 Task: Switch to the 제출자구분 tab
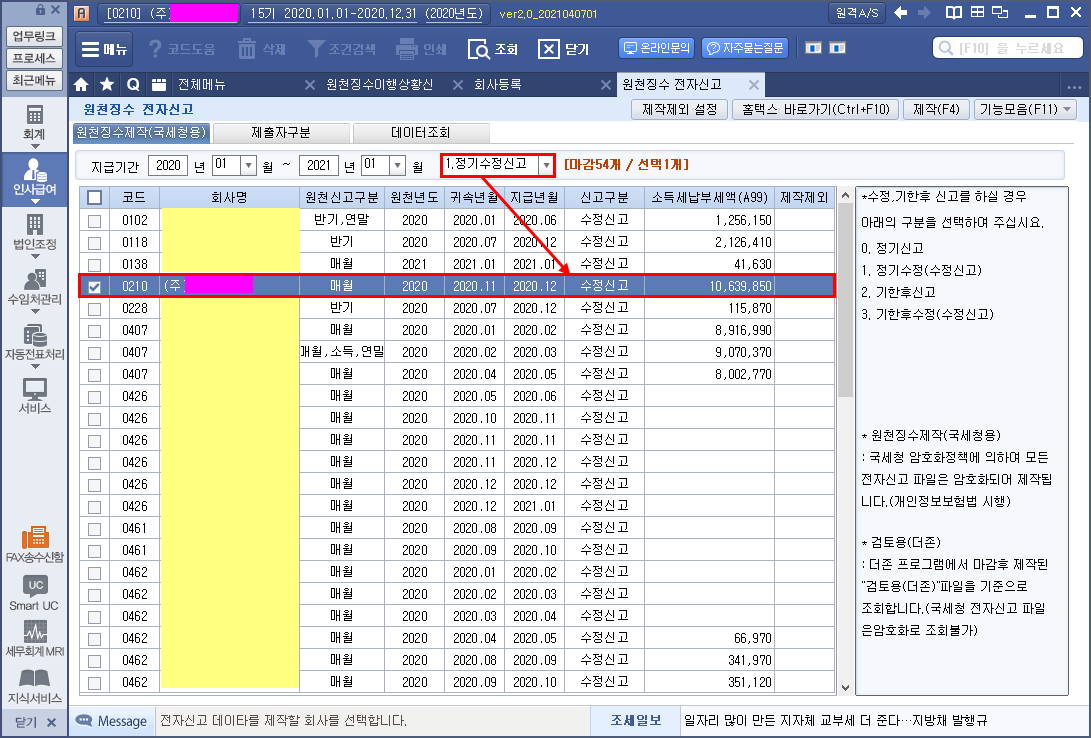[281, 132]
